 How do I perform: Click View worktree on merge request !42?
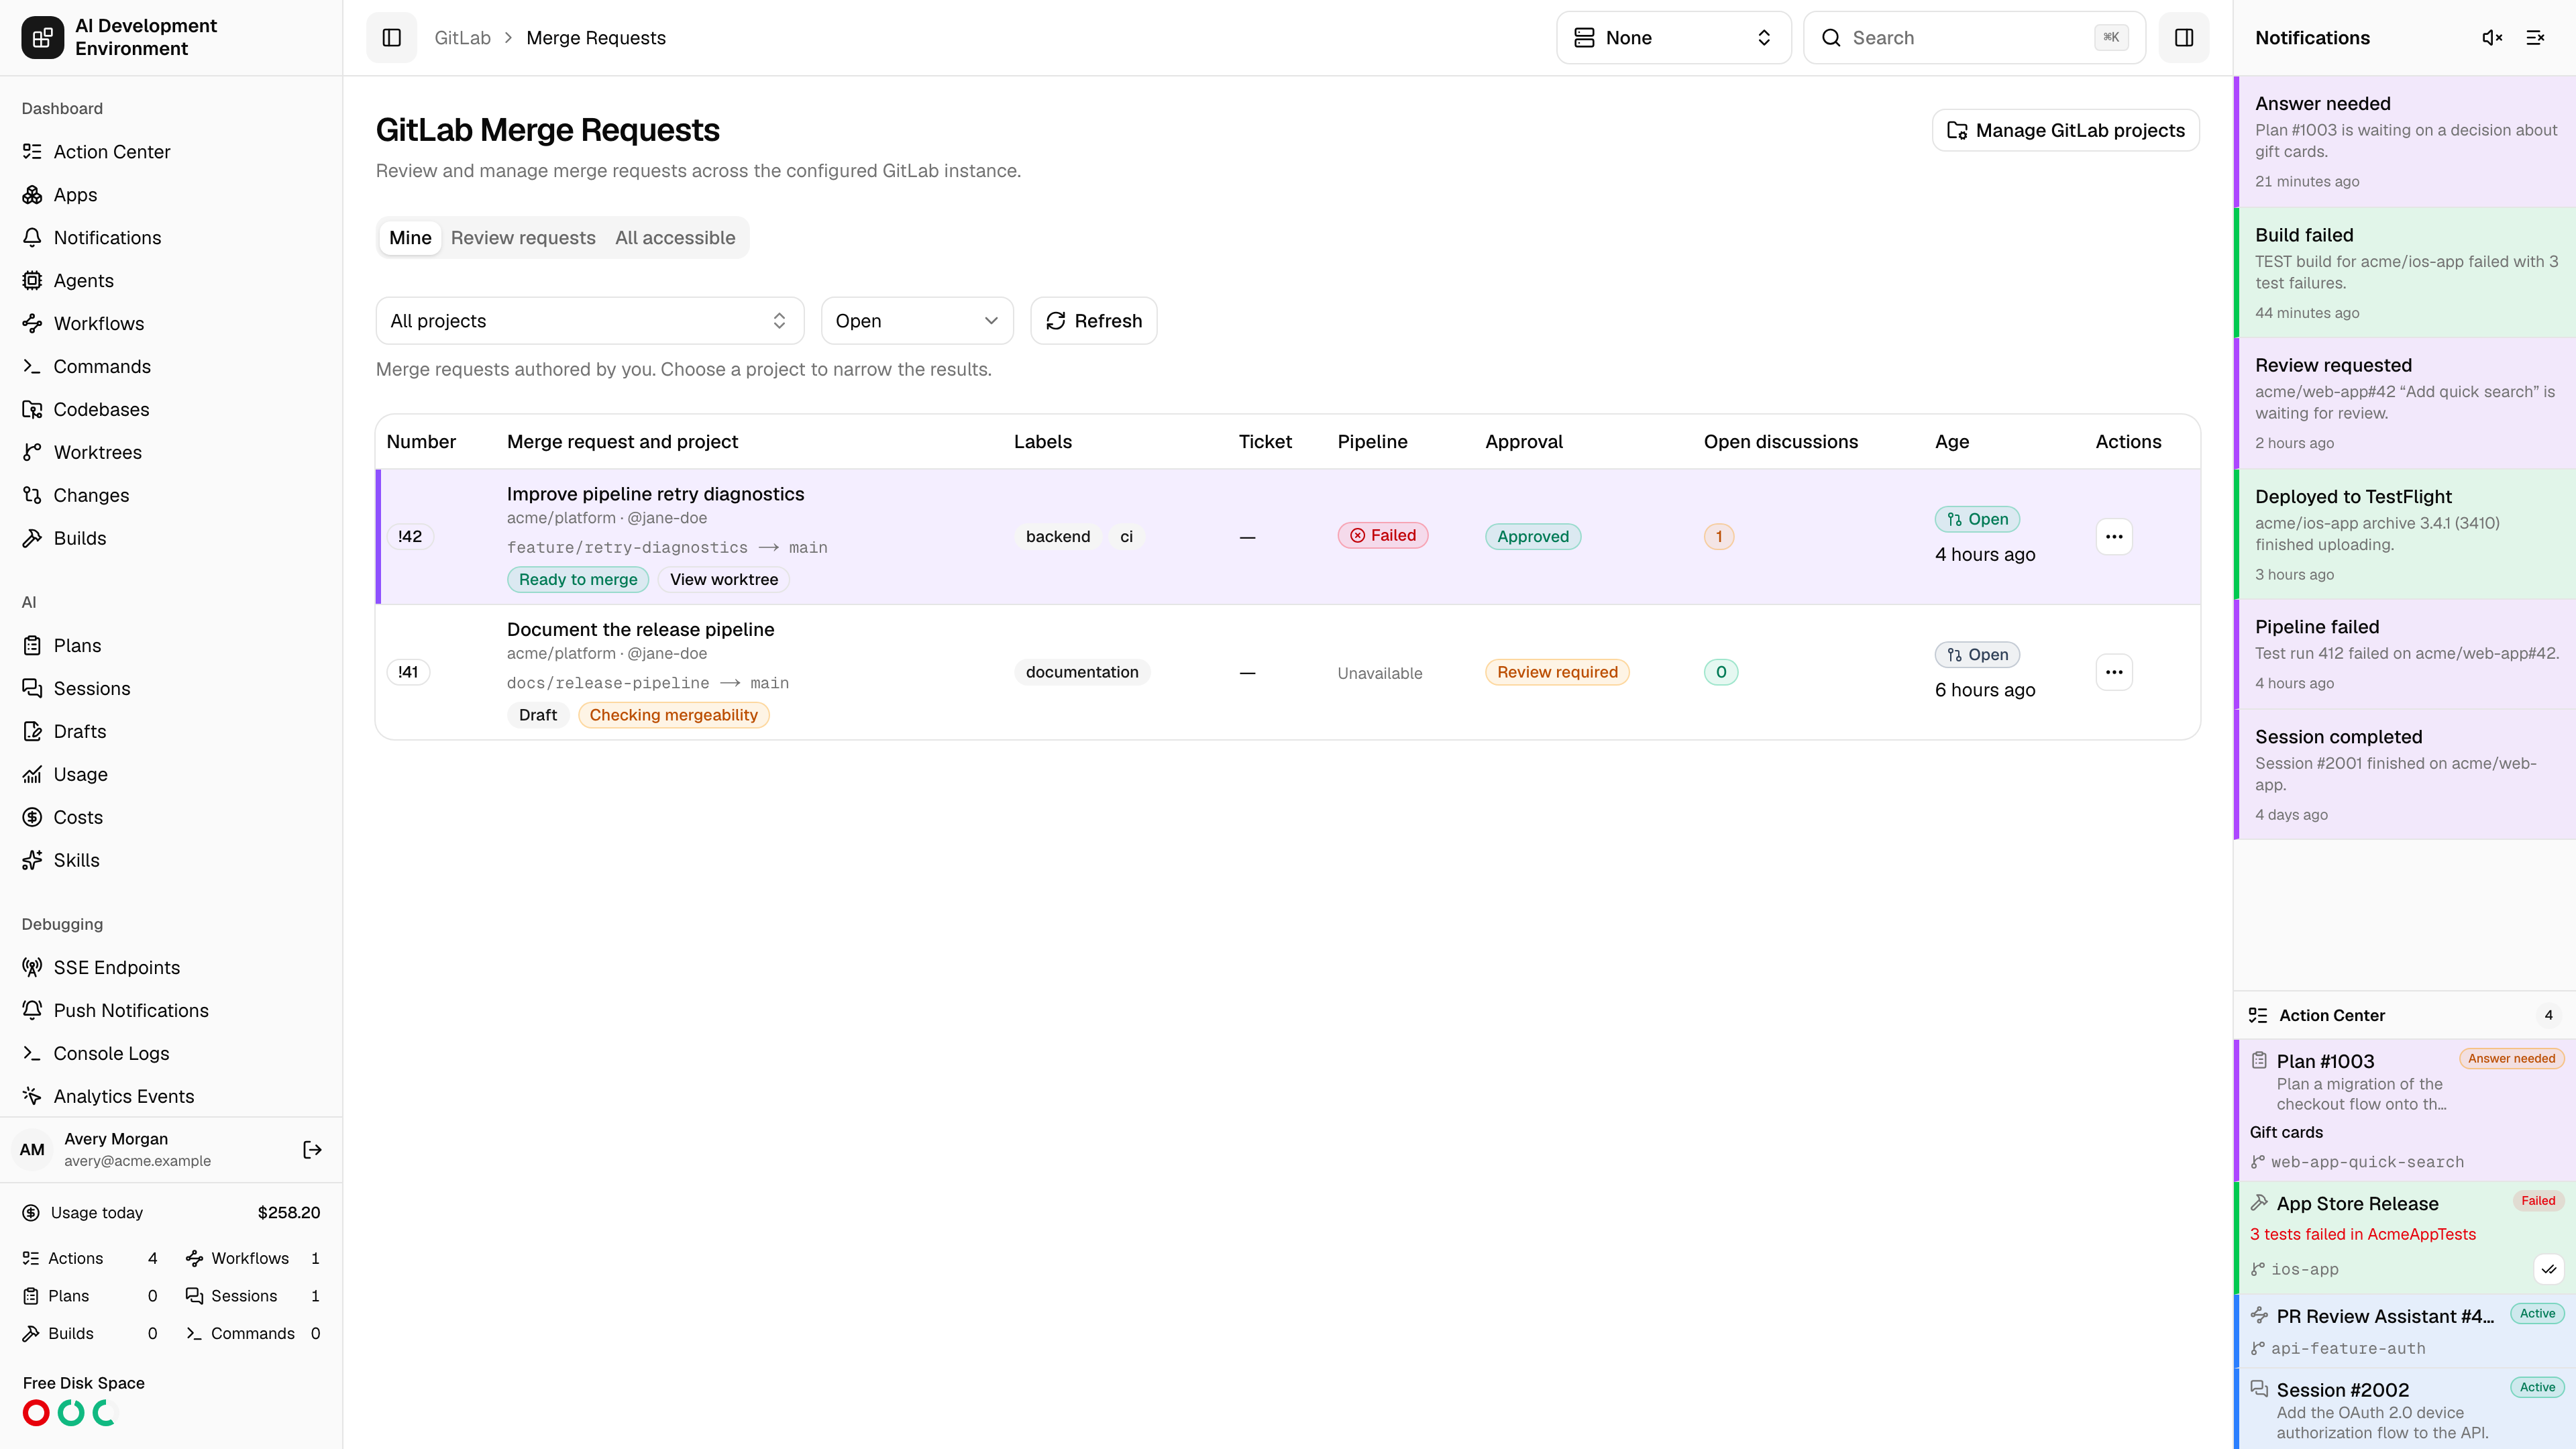[724, 579]
